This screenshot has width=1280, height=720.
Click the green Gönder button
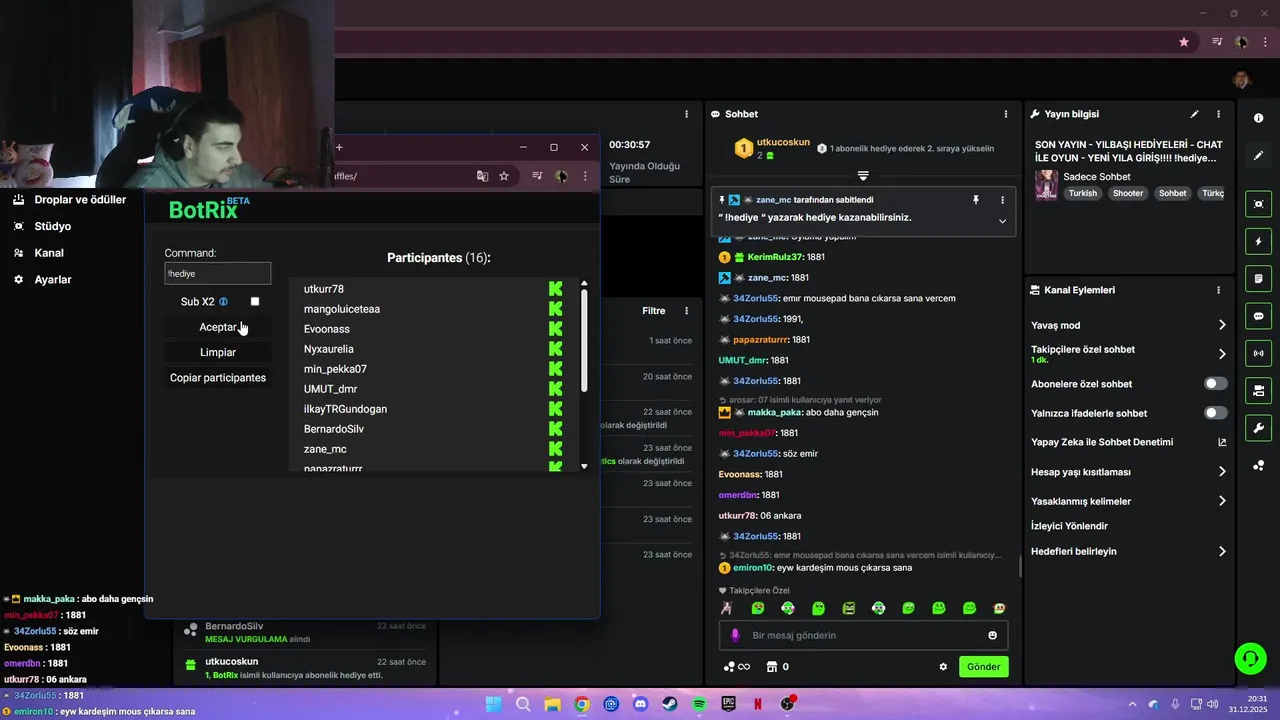coord(983,667)
